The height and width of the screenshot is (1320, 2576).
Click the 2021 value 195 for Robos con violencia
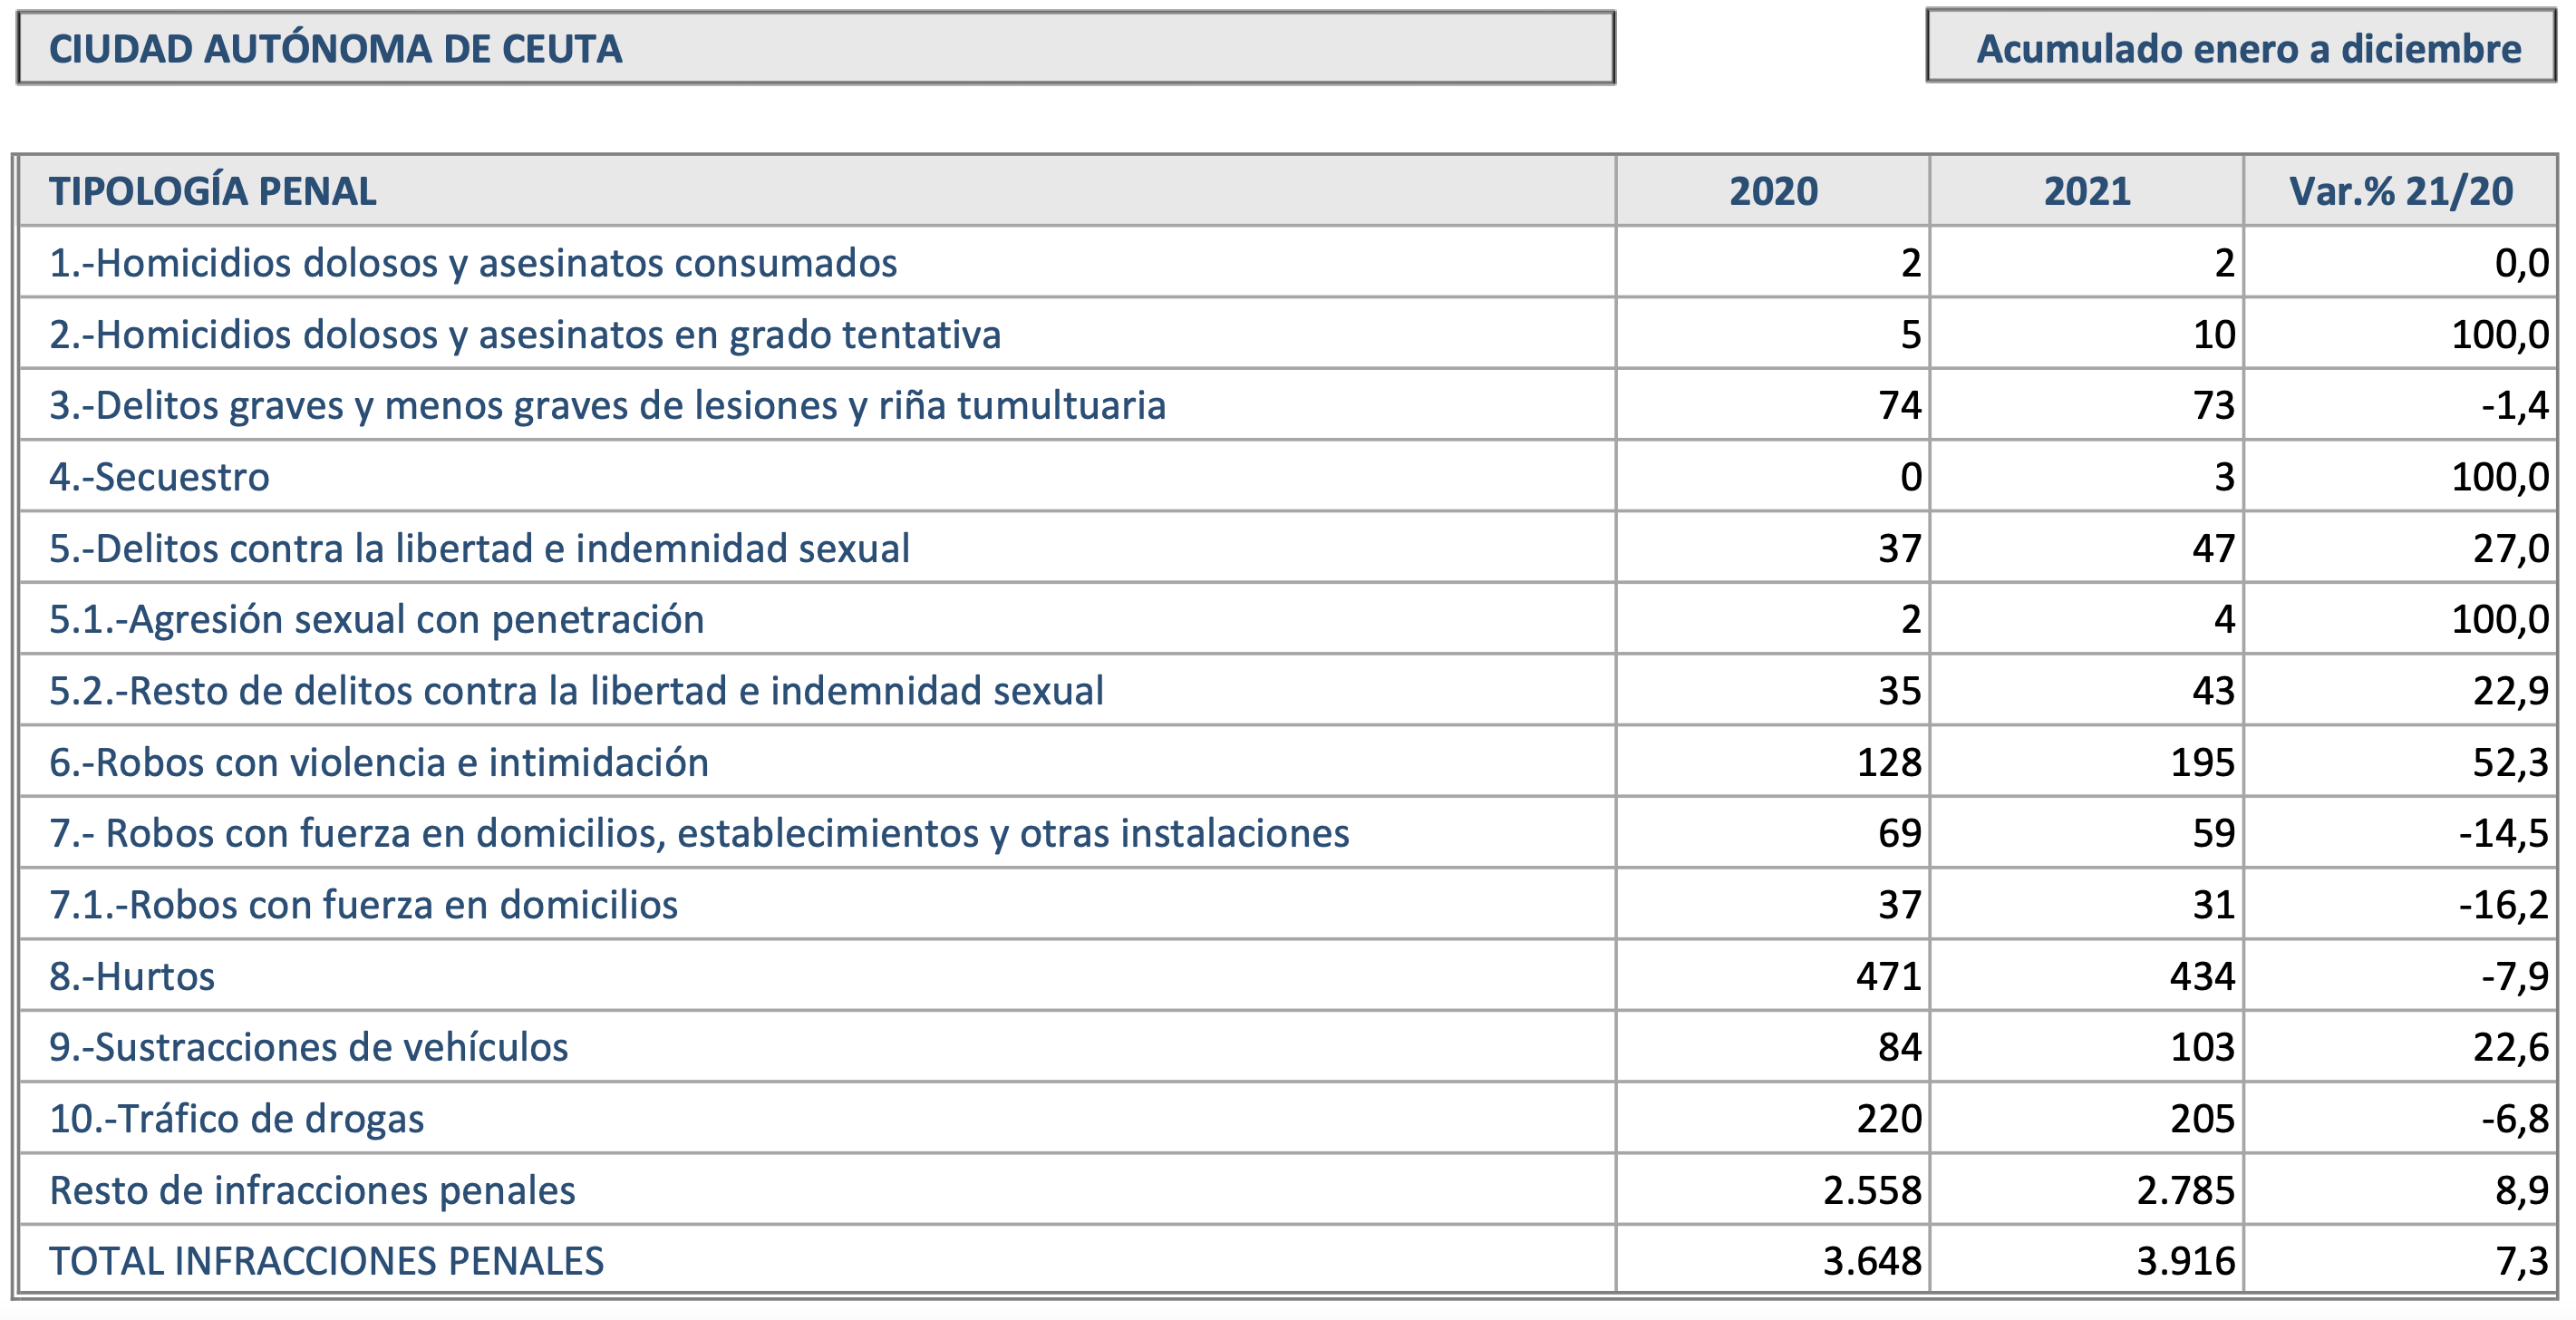pos(2202,763)
